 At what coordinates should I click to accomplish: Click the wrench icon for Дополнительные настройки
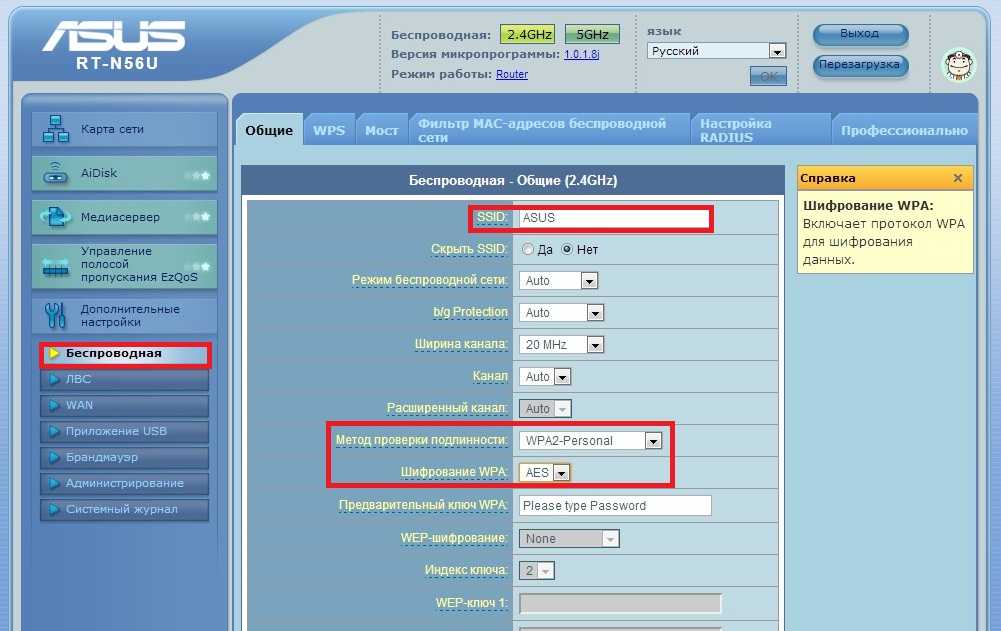(x=56, y=315)
